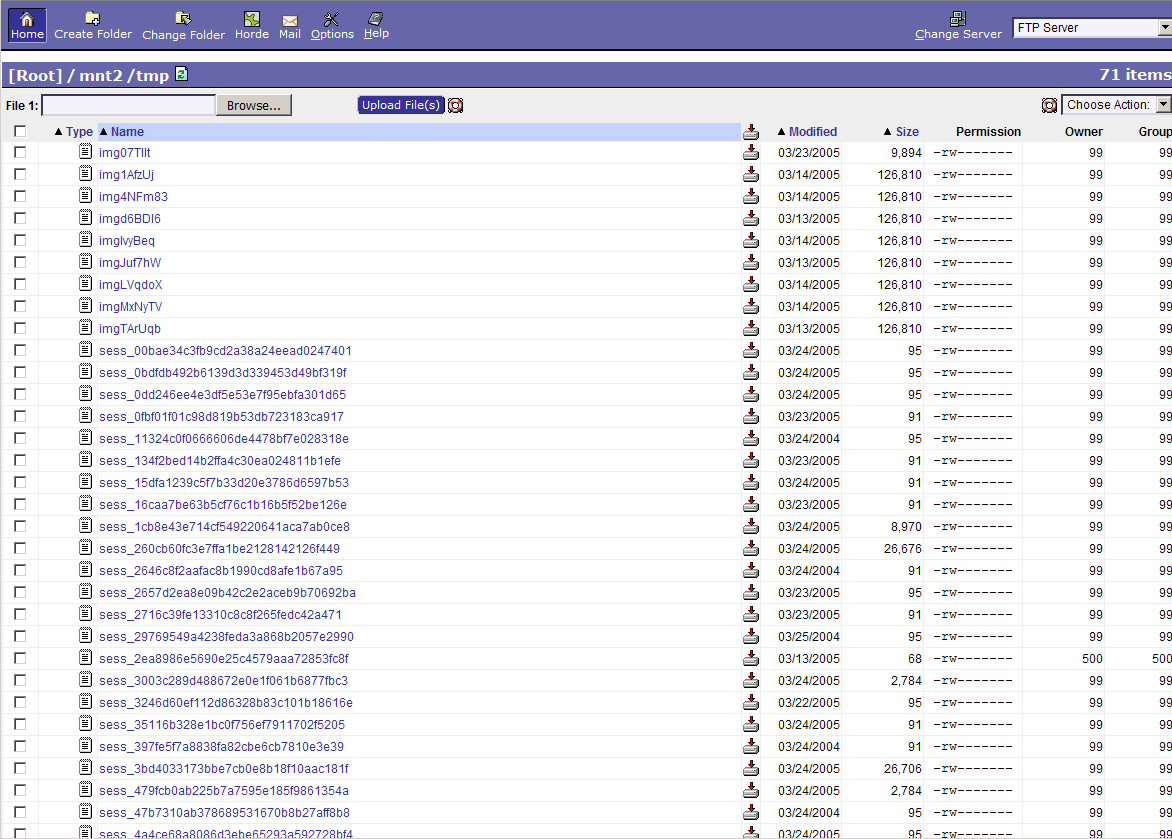Open the Help menu item
Viewport: 1172px width, 839px height.
[376, 25]
